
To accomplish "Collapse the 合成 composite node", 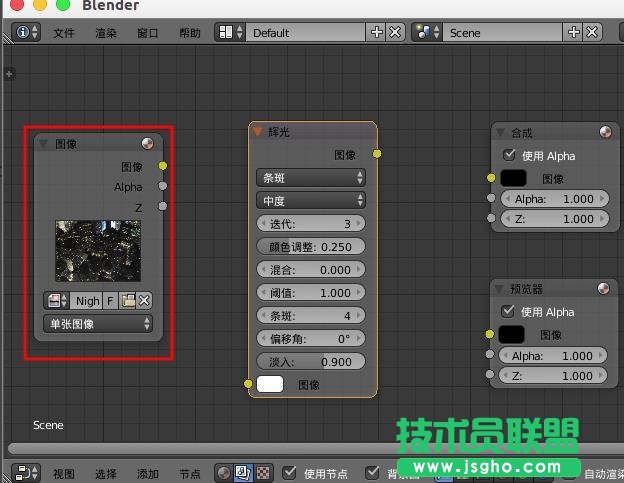I will 501,132.
